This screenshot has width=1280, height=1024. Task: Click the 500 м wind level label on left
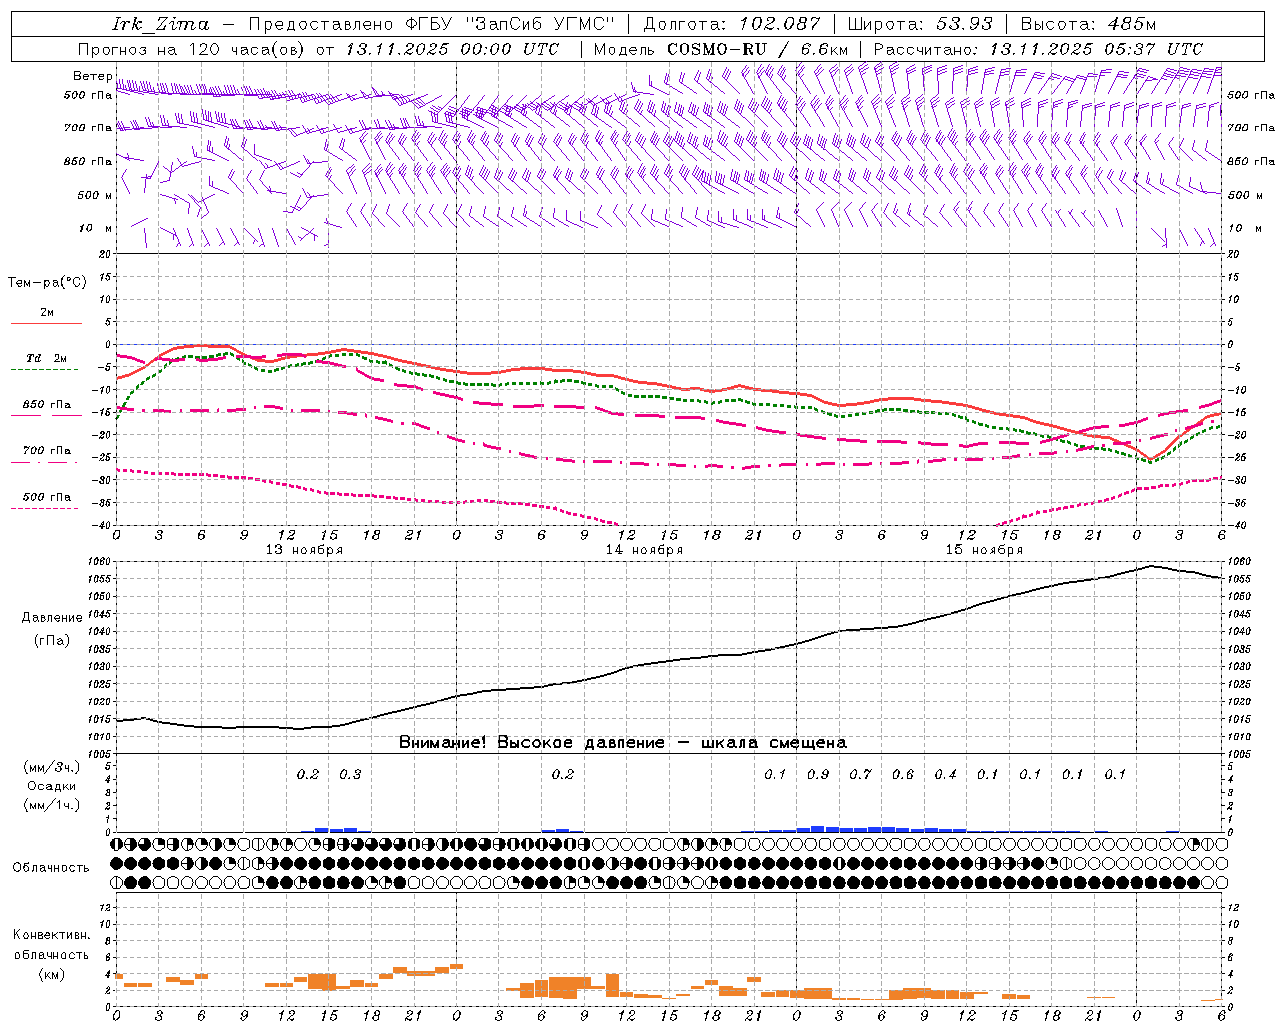94,195
